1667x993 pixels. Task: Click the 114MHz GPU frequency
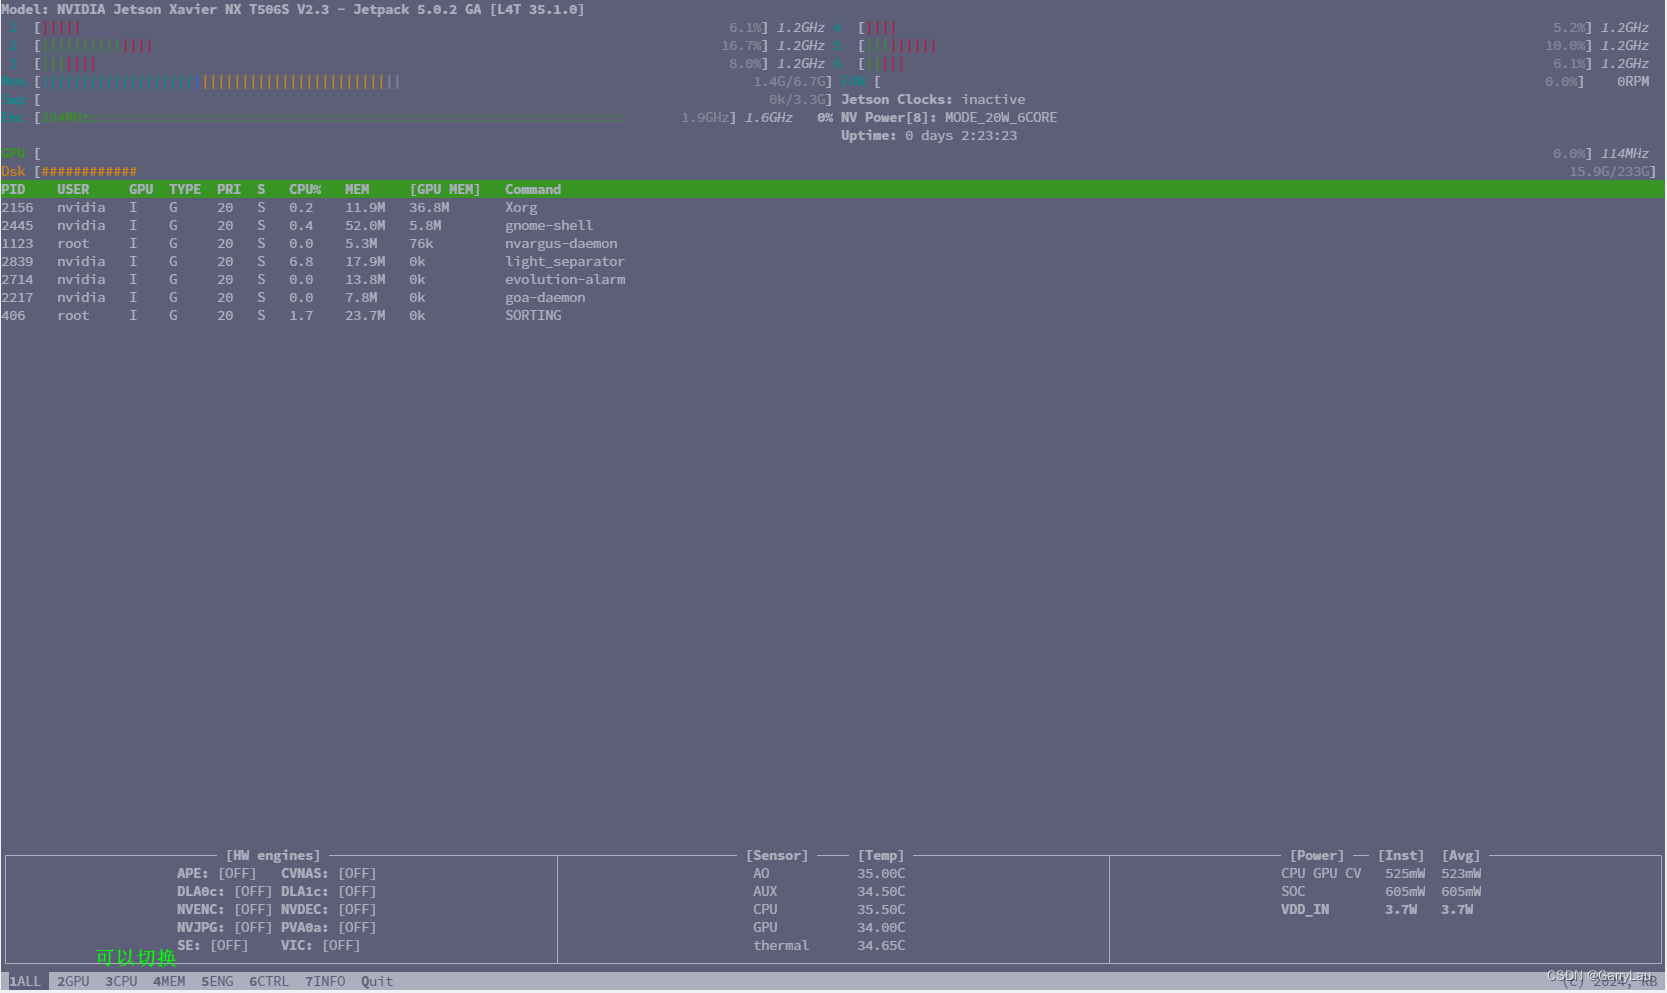(x=1625, y=153)
